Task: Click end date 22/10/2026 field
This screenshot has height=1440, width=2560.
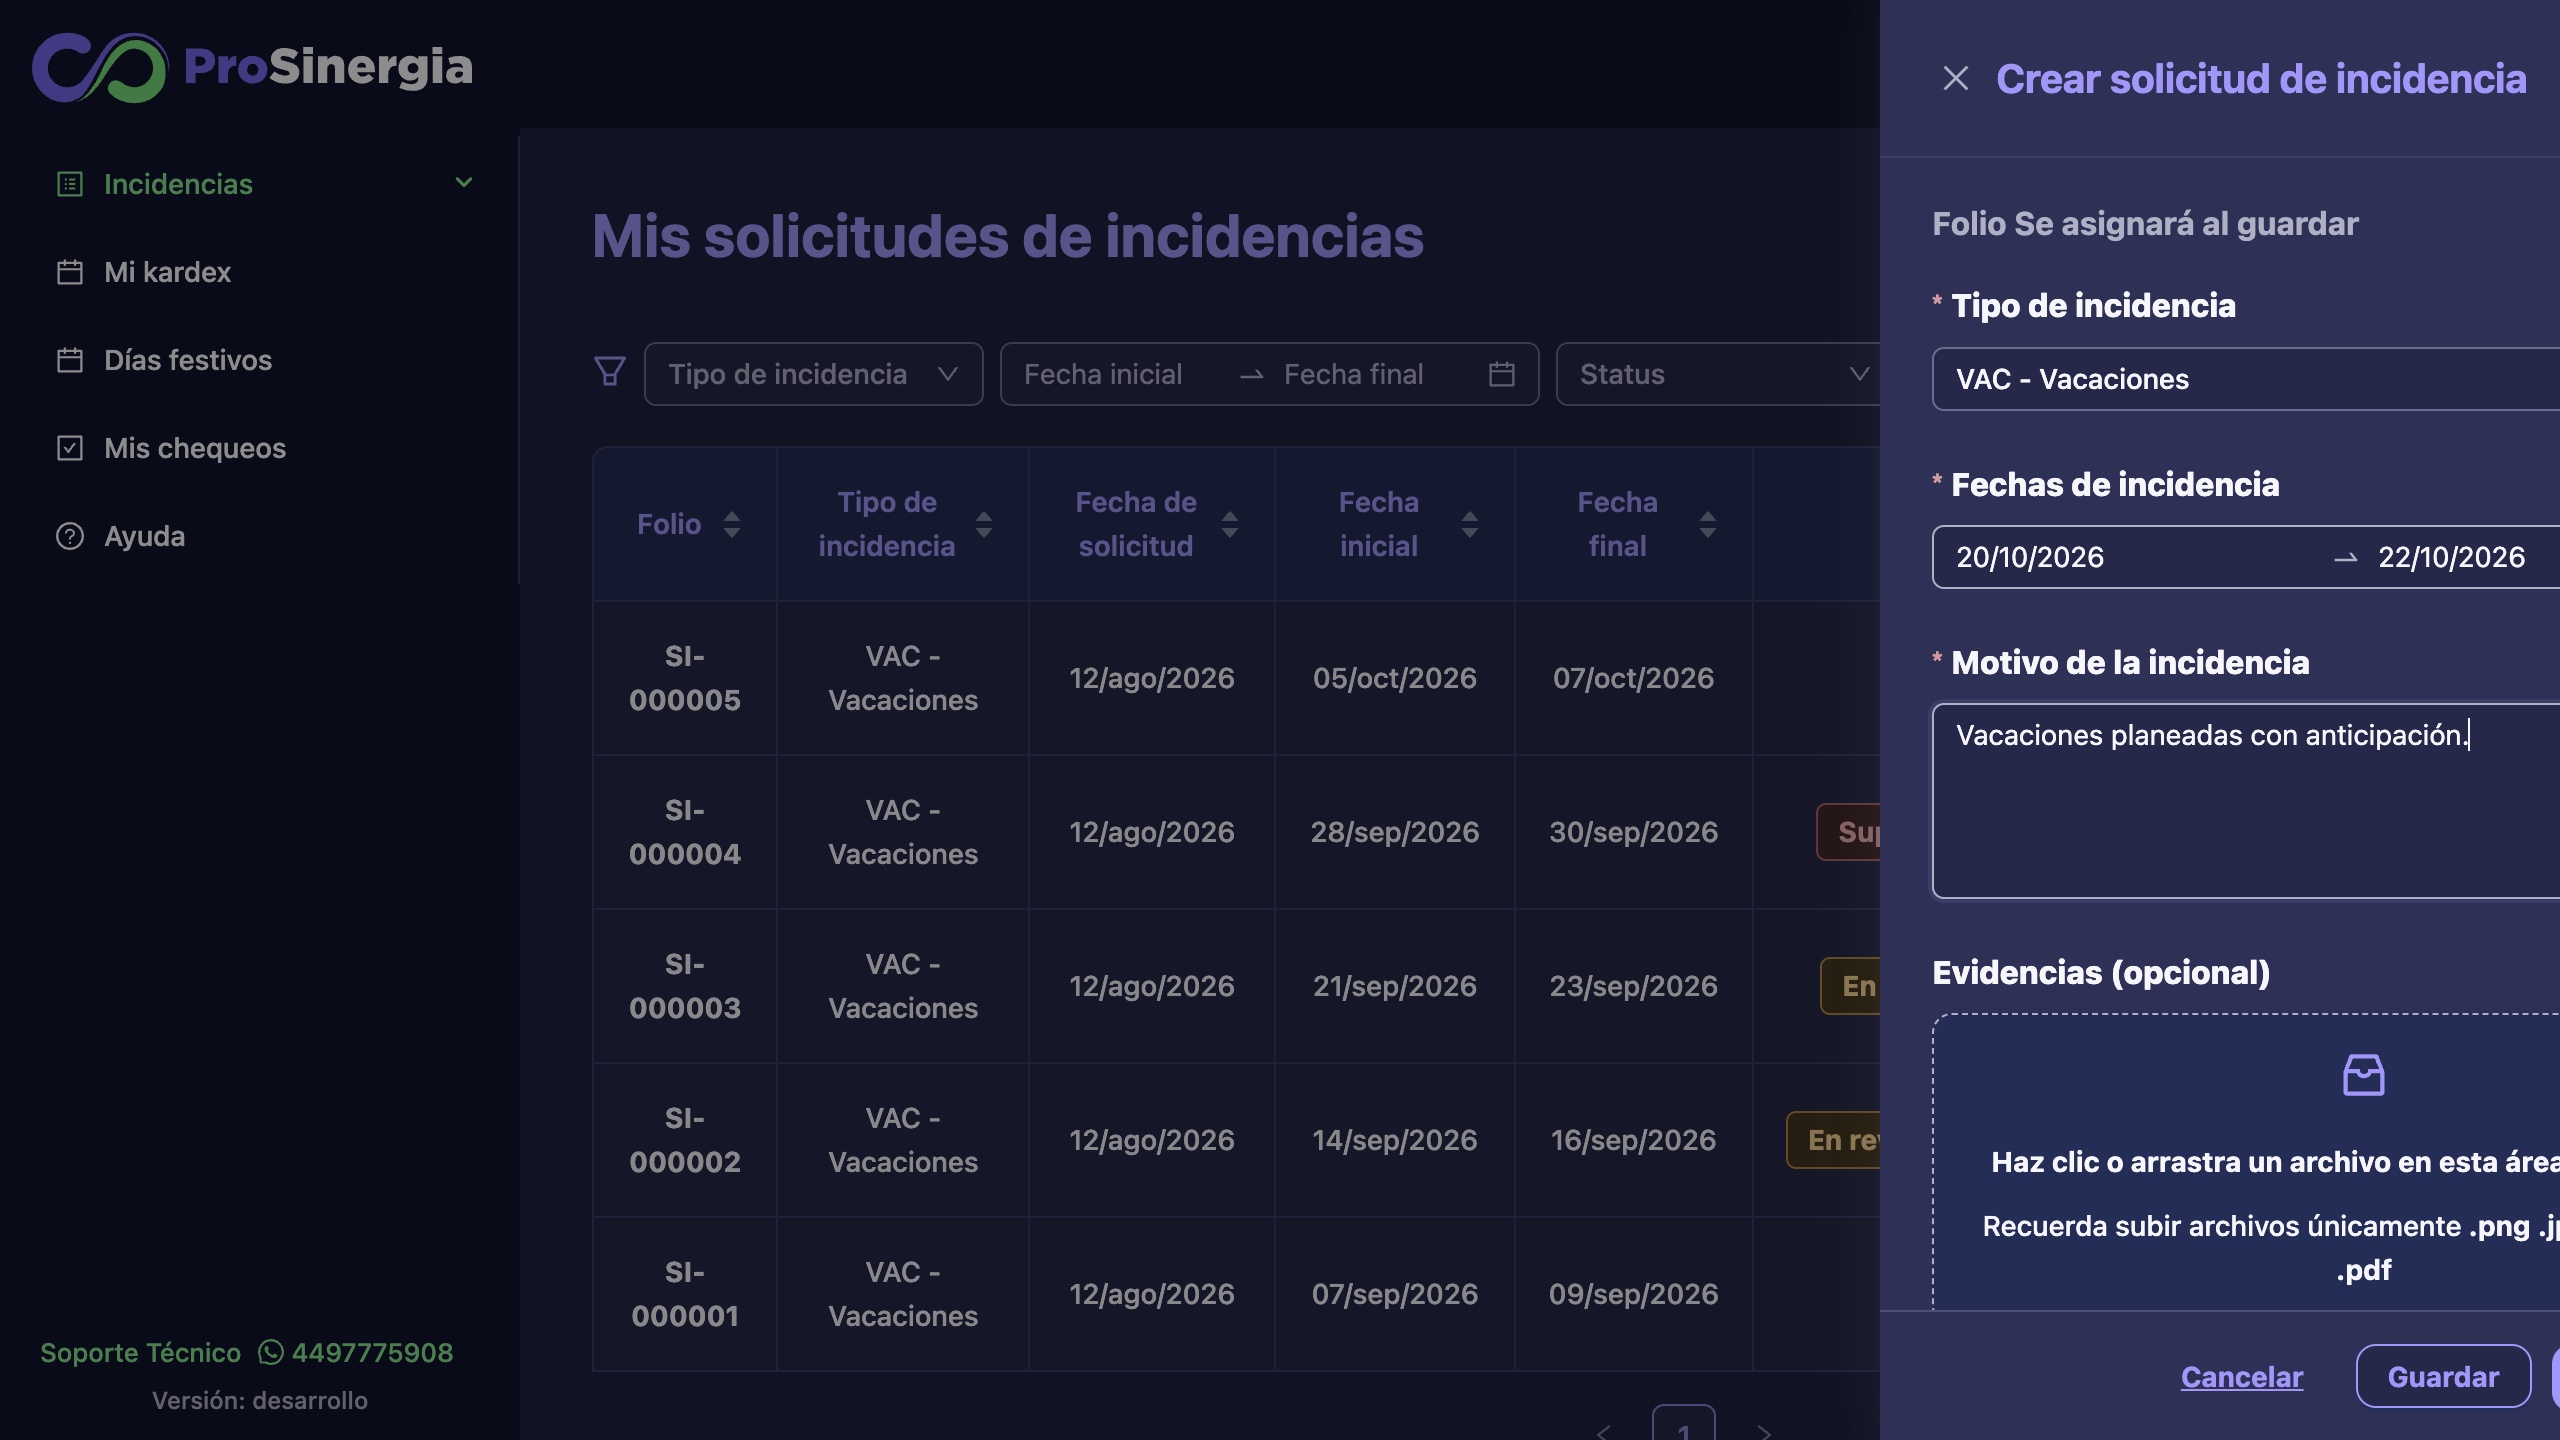Action: point(2452,557)
